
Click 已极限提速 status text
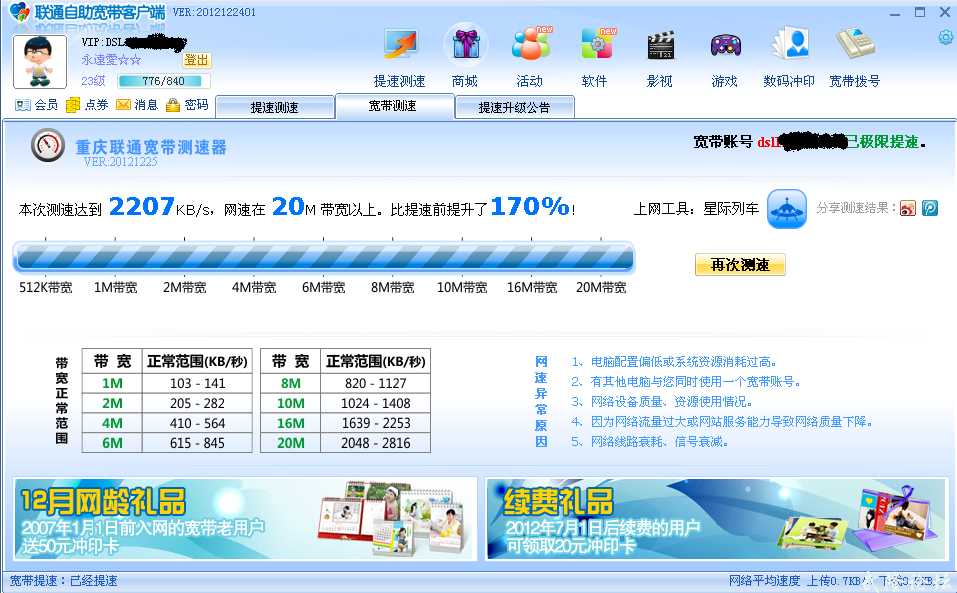[884, 142]
